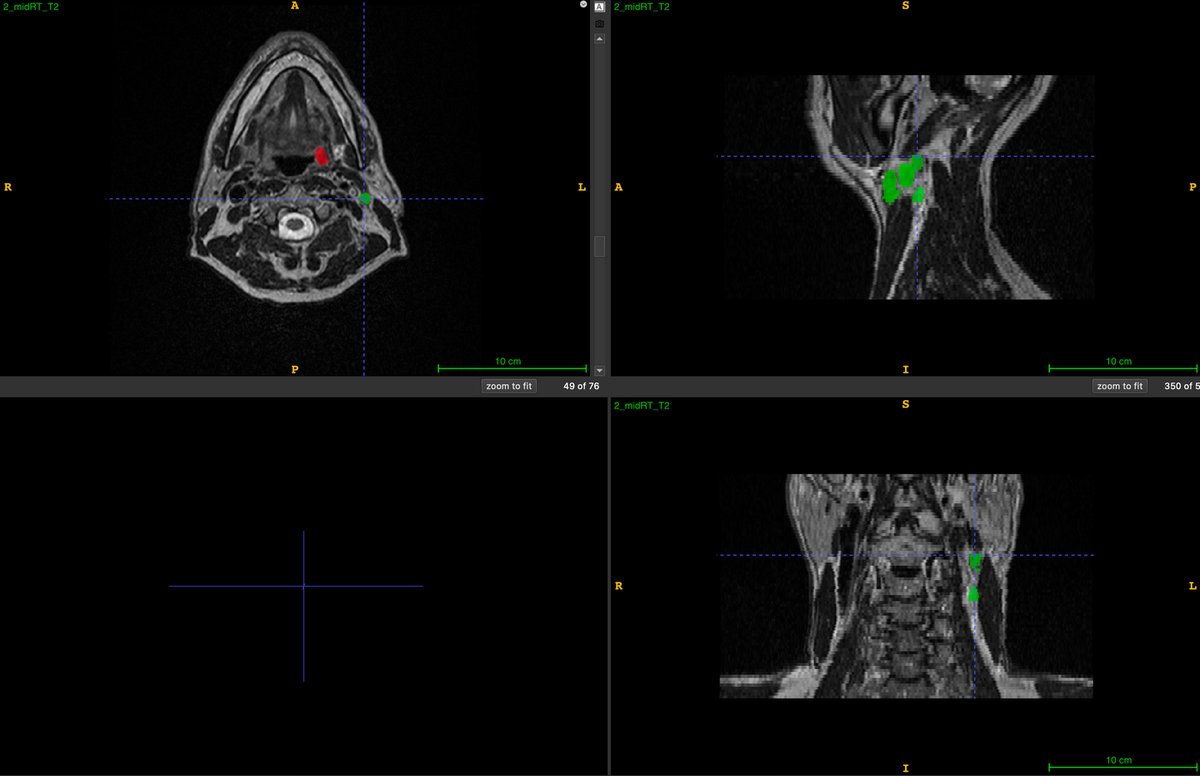This screenshot has width=1200, height=776.
Task: Click the 'L' marker at right of the coronal view
Action: point(1192,586)
